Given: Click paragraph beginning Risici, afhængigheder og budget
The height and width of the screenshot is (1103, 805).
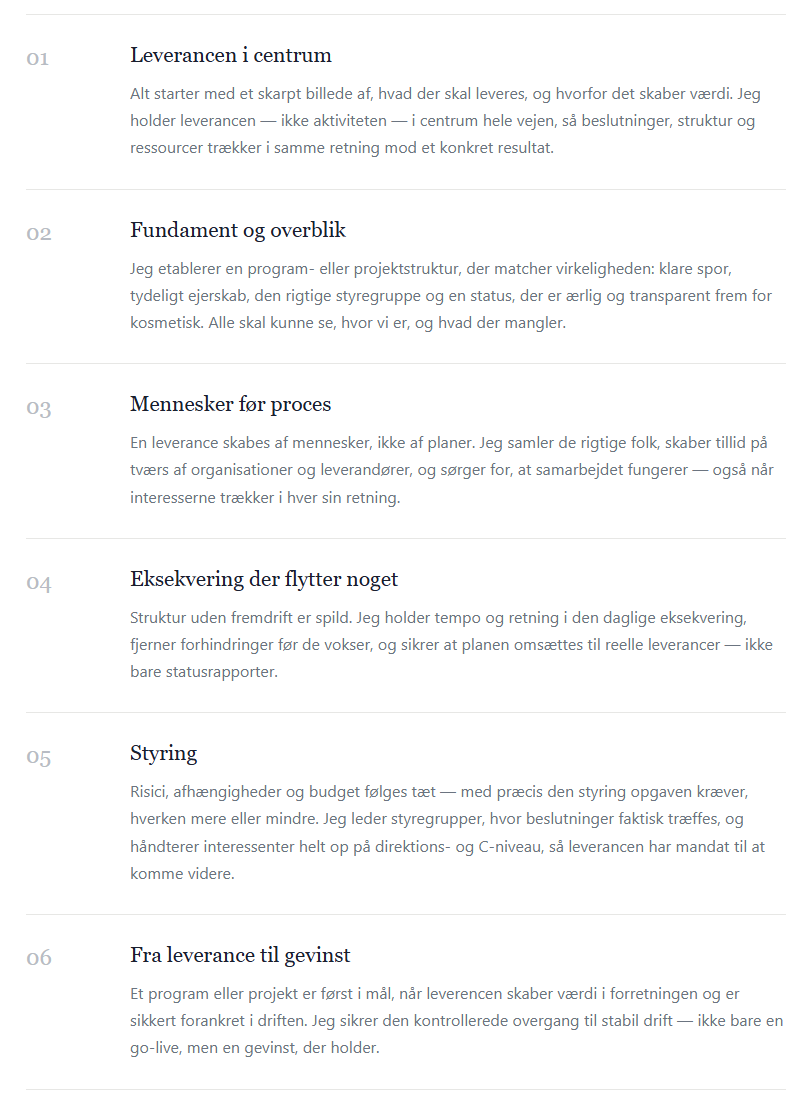Looking at the screenshot, I should [448, 833].
